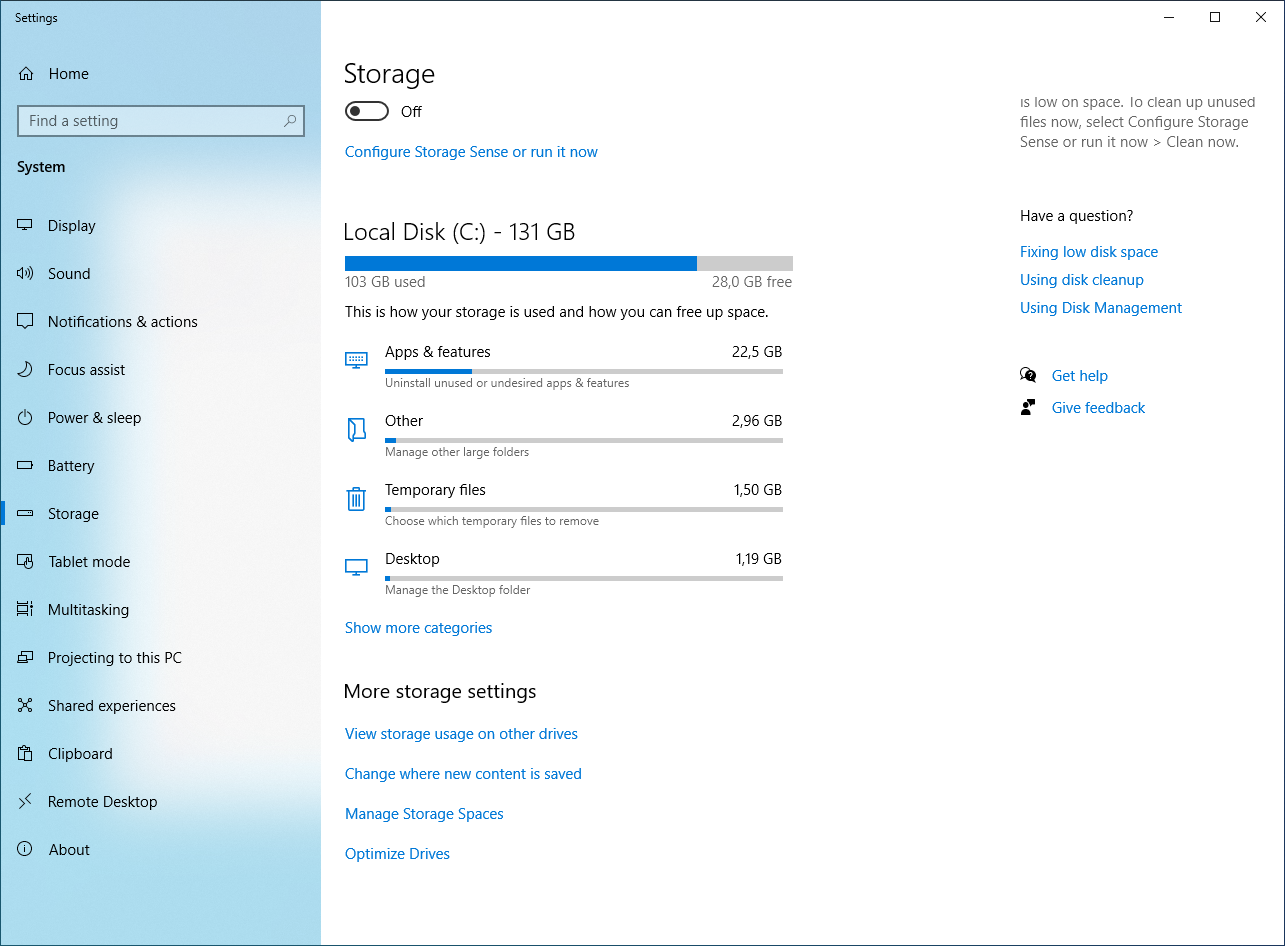The width and height of the screenshot is (1285, 946).
Task: Select Battery in the System sidebar
Action: click(x=74, y=465)
